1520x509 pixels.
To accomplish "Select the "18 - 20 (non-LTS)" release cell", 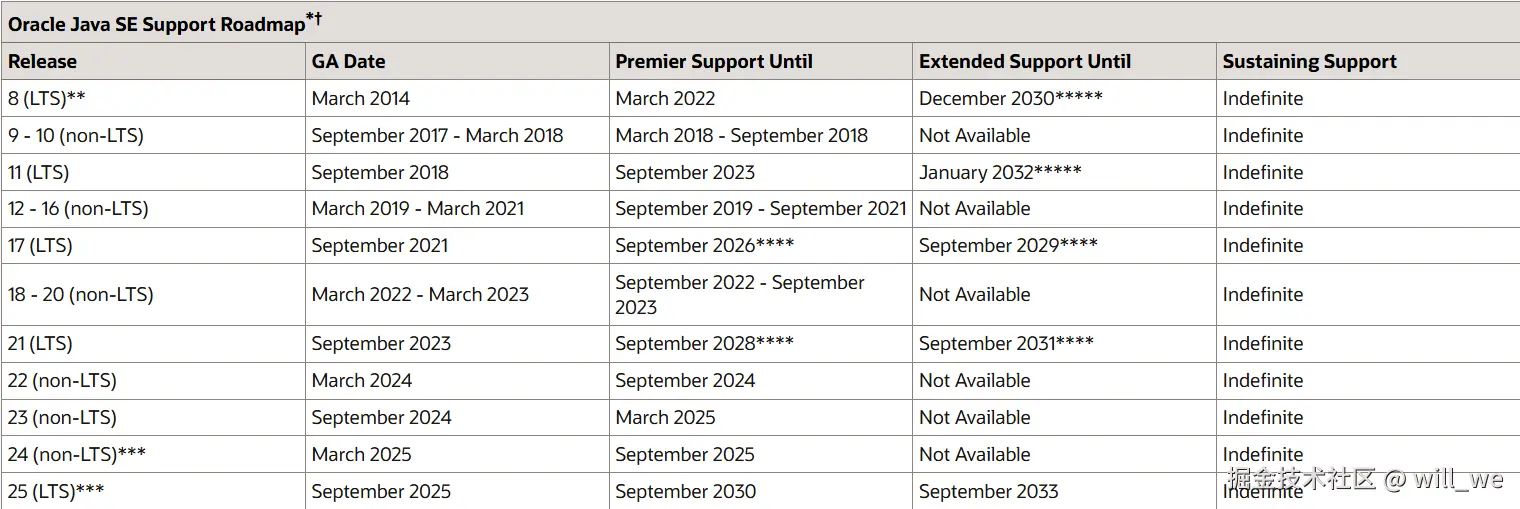I will point(81,294).
